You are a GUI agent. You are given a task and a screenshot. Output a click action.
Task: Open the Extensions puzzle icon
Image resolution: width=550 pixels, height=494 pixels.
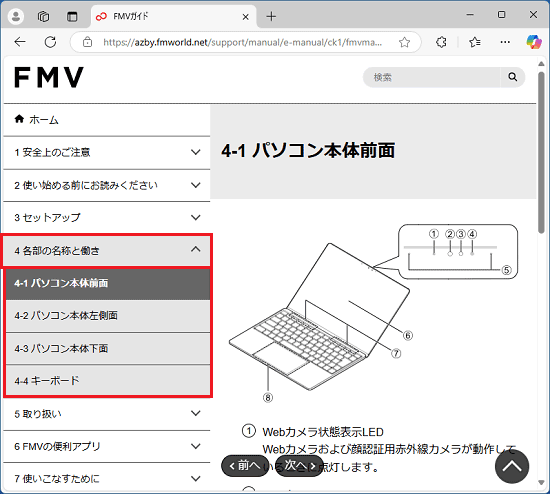pyautogui.click(x=441, y=42)
